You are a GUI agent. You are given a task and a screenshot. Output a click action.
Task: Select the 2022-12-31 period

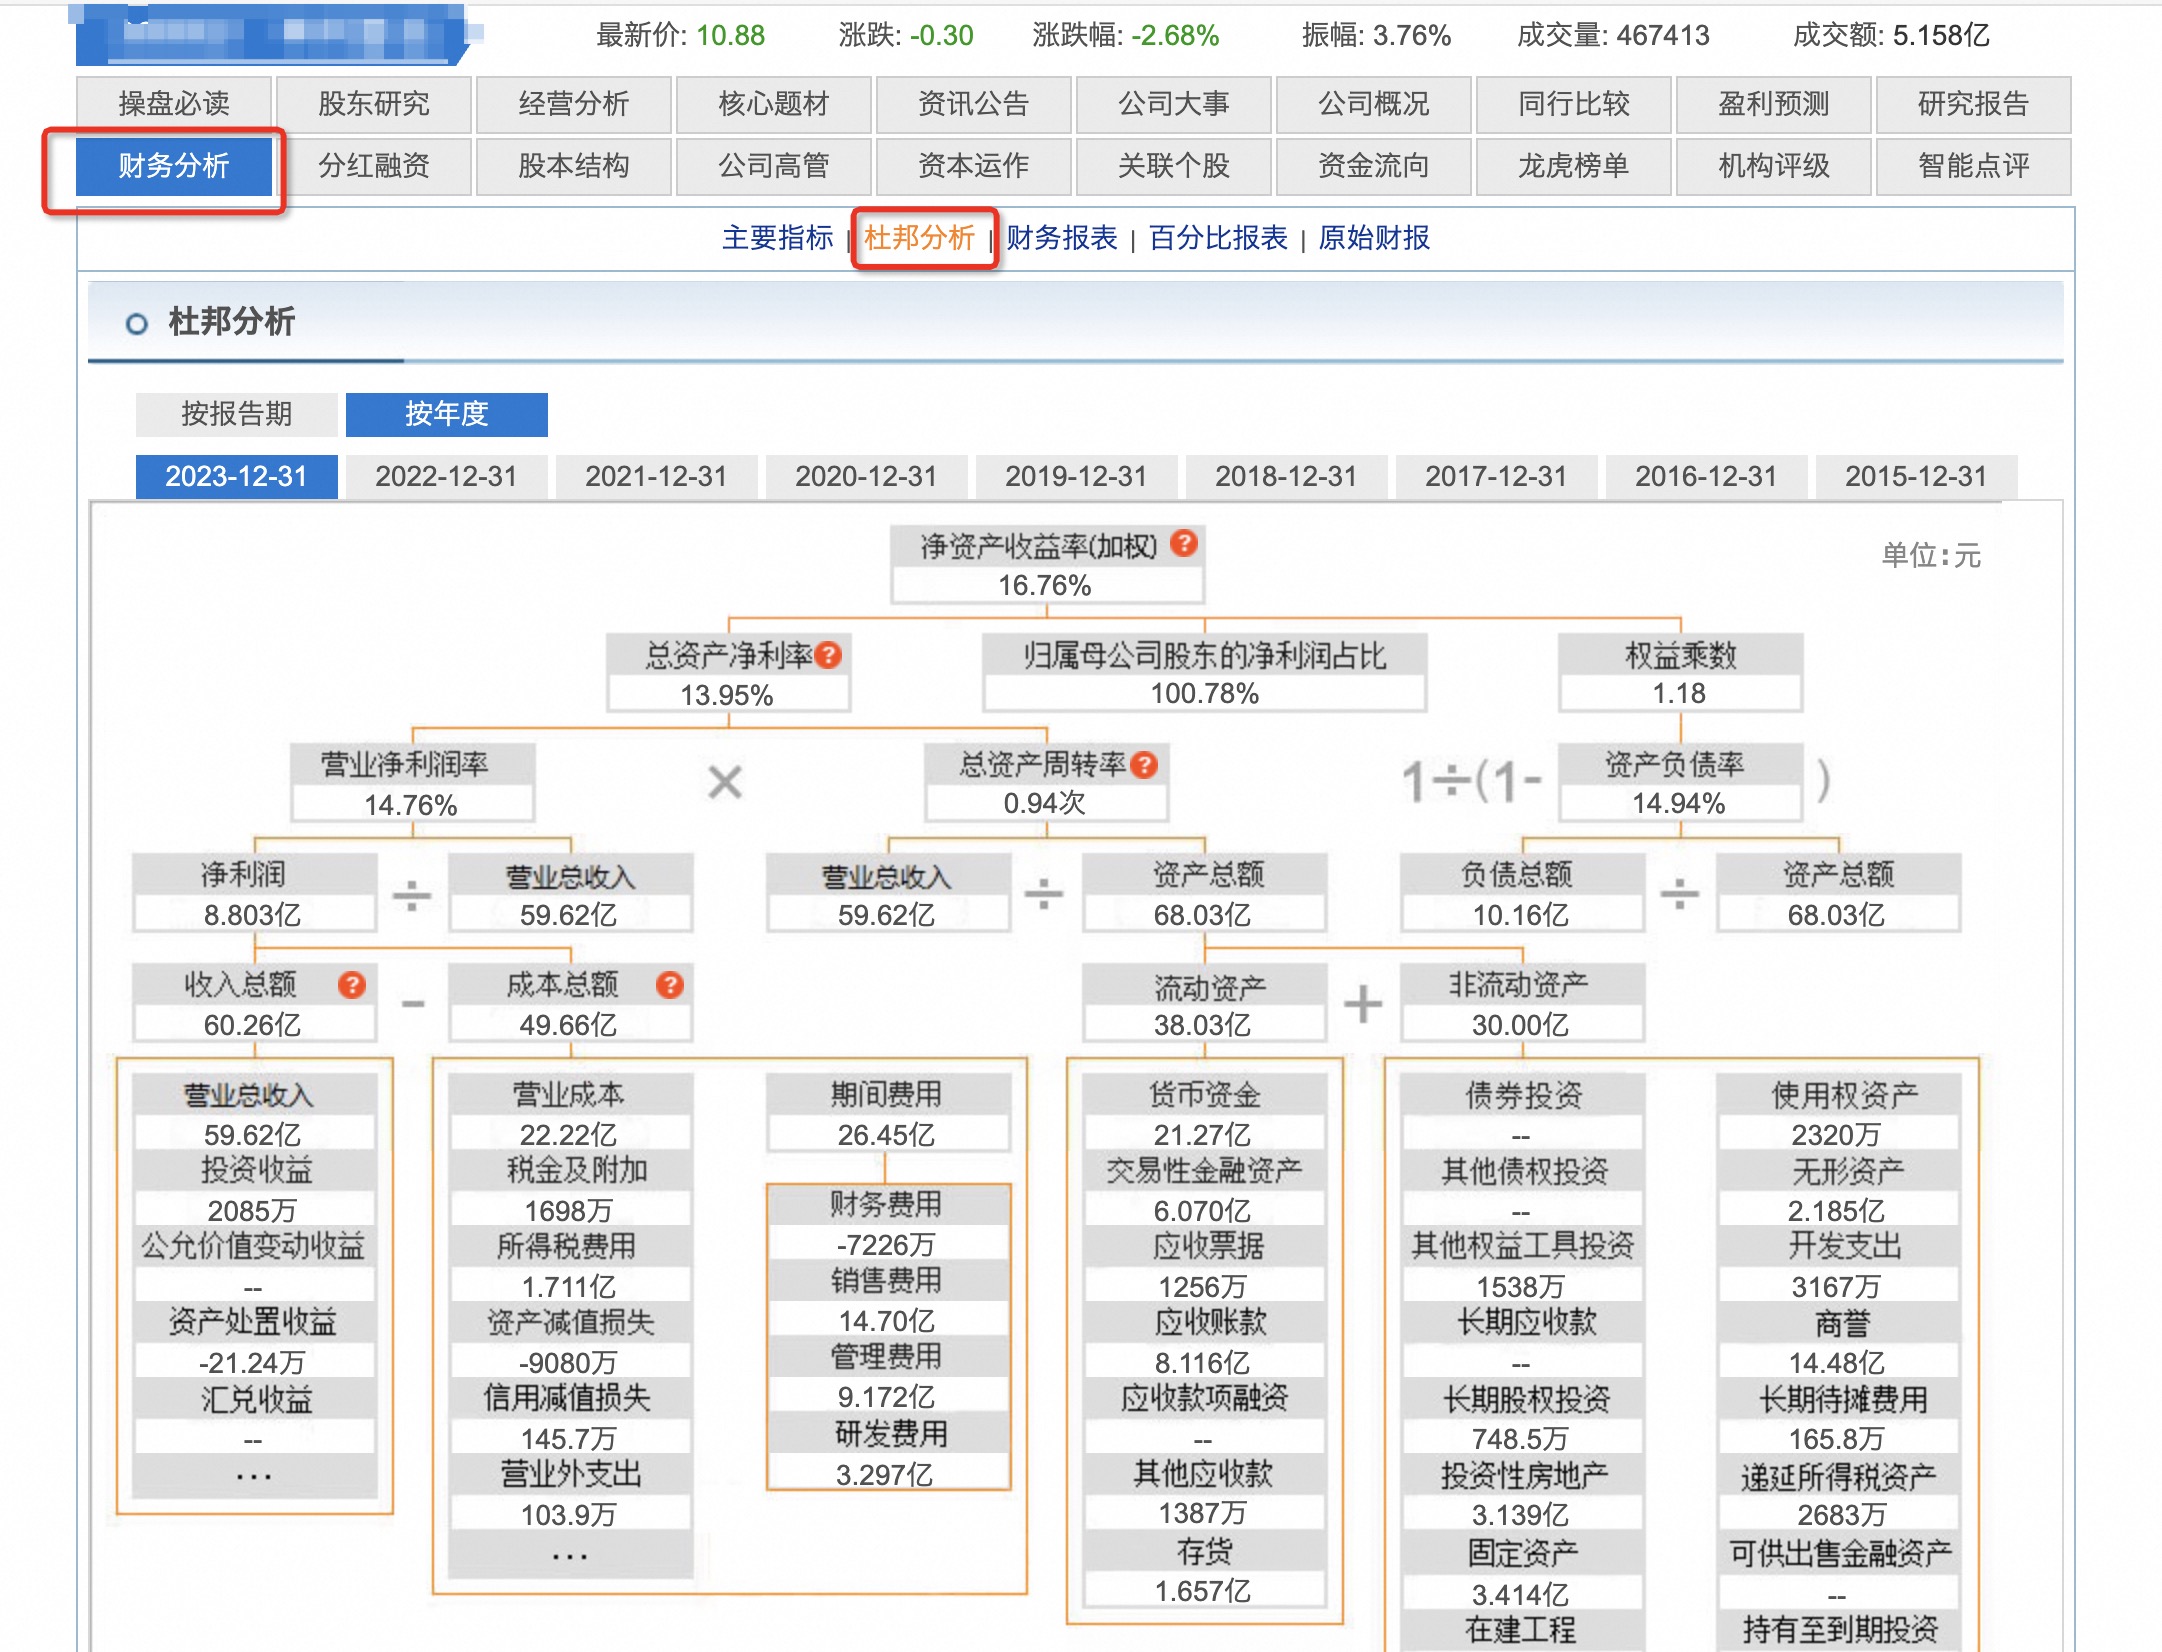coord(447,476)
